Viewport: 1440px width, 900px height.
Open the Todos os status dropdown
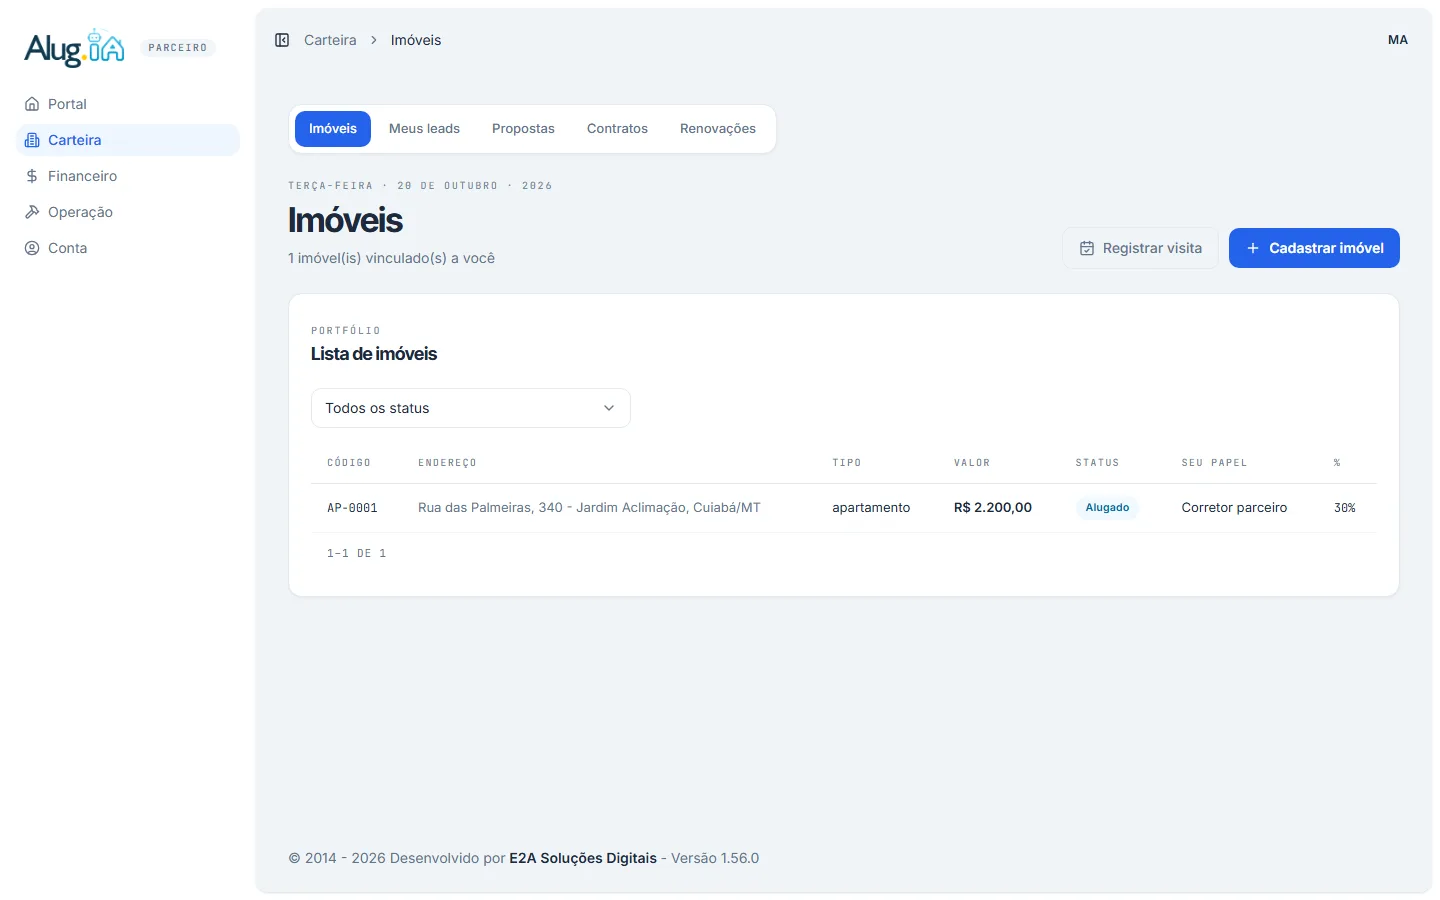point(471,408)
